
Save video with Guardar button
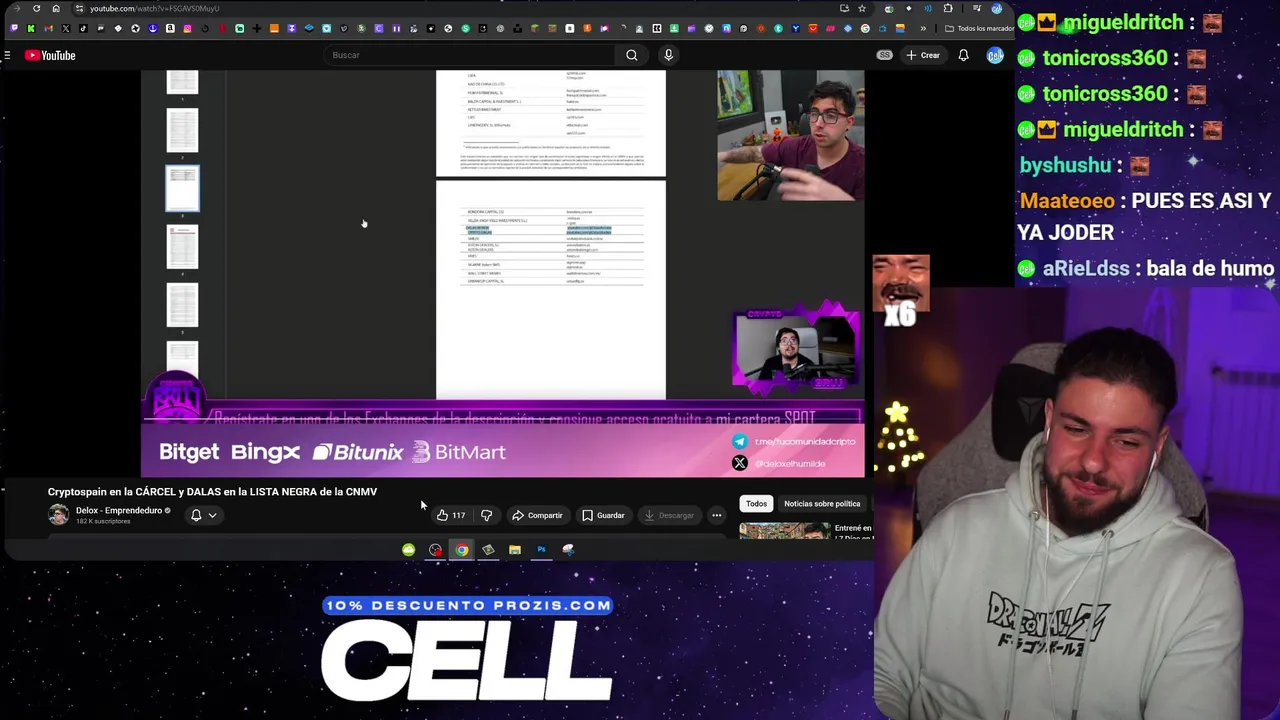[603, 515]
